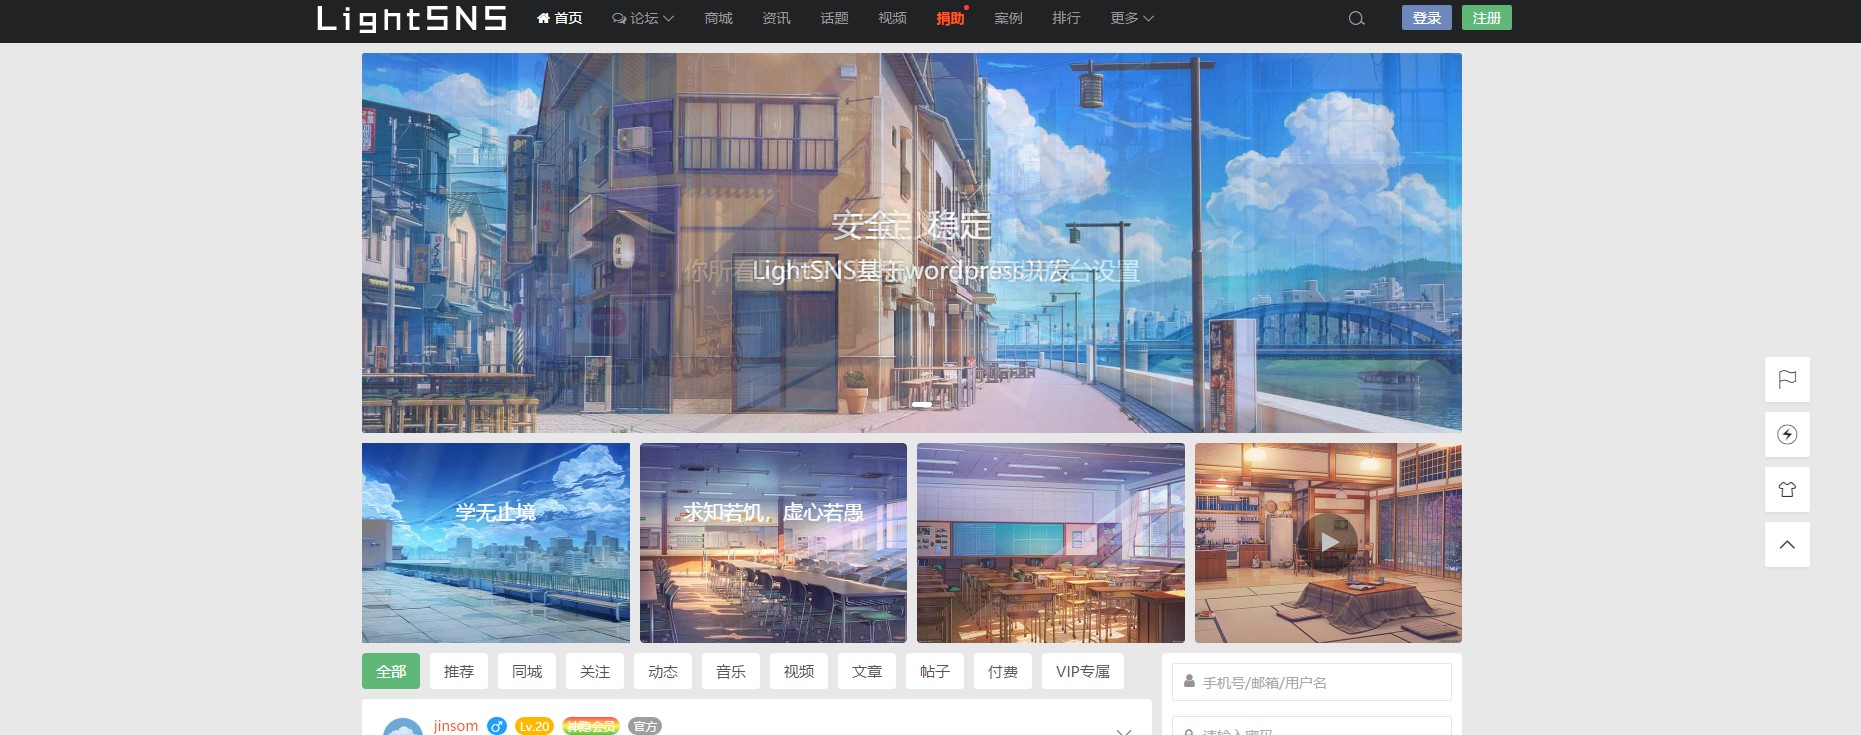Image resolution: width=1861 pixels, height=735 pixels.
Task: Click the flag icon in side toolbar
Action: pyautogui.click(x=1787, y=380)
